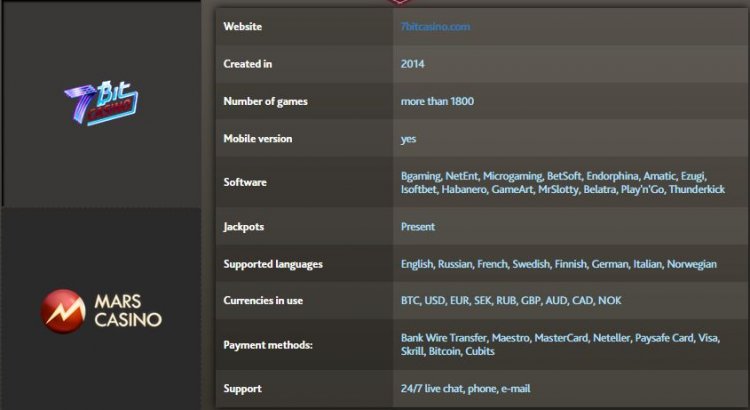
Task: Click the 'Website' row label
Action: [x=243, y=26]
